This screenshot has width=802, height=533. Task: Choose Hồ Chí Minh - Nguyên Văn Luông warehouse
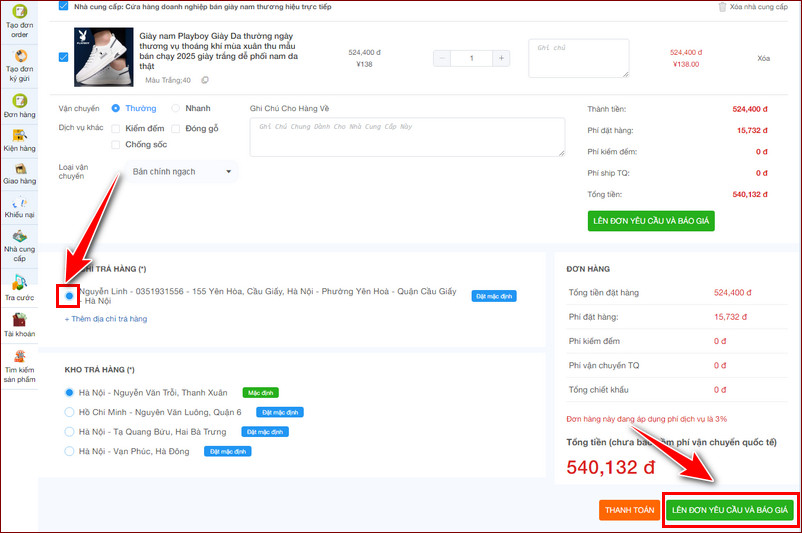click(69, 412)
